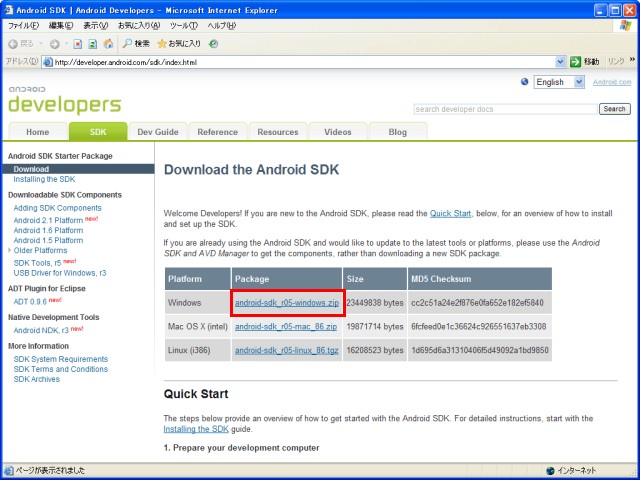Click the History icon in toolbar

pyautogui.click(x=213, y=44)
